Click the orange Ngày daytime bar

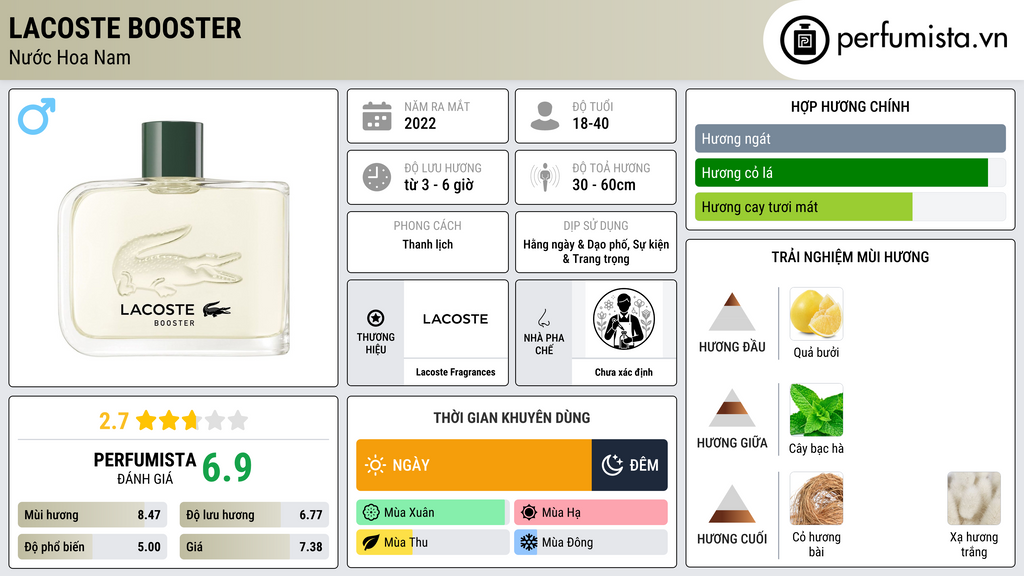[x=474, y=465]
